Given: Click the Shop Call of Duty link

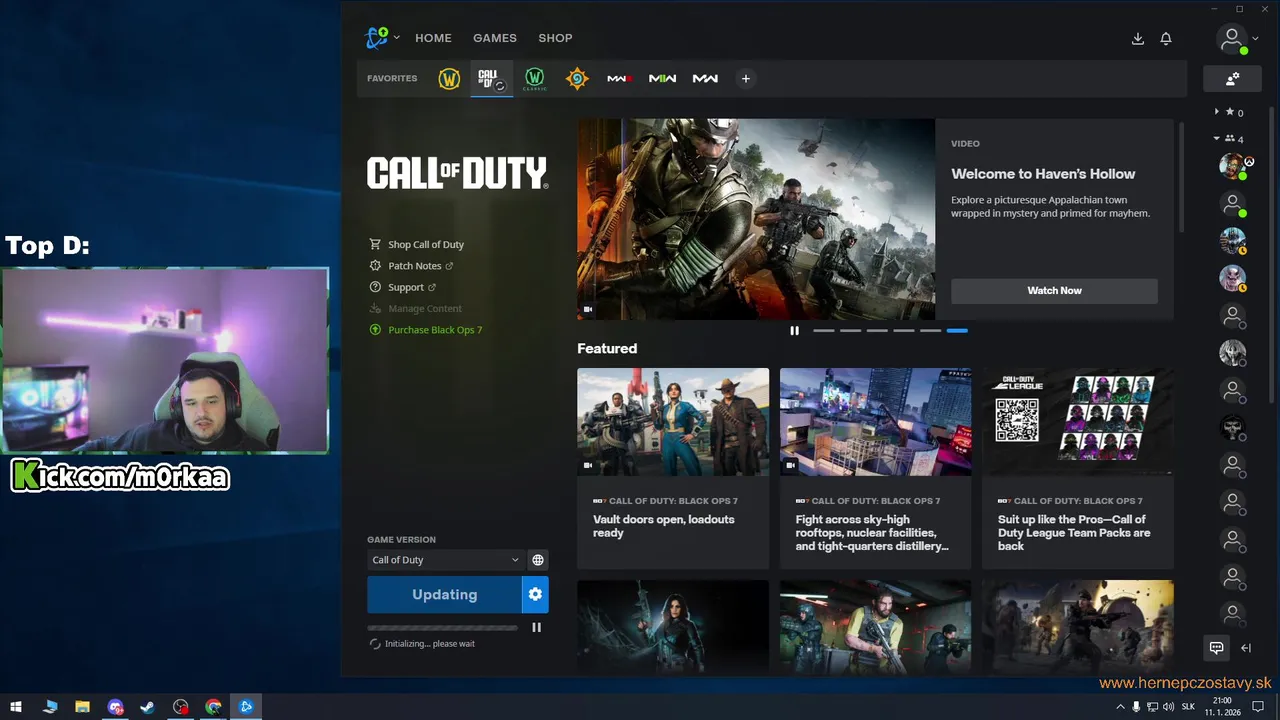Looking at the screenshot, I should (x=417, y=245).
